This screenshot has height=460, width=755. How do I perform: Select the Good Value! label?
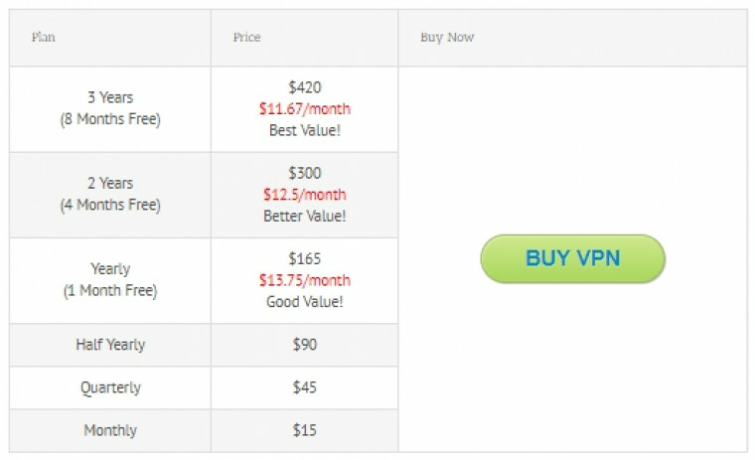point(305,302)
